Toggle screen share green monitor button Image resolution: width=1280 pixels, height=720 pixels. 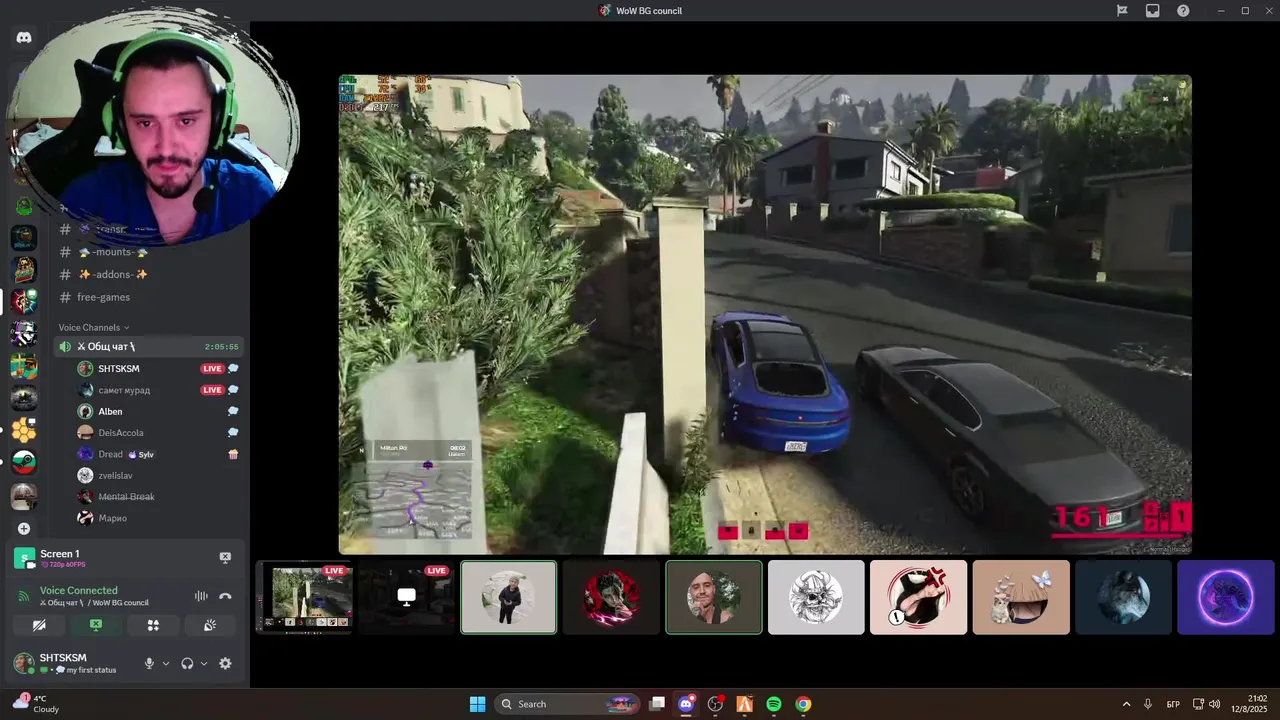(x=96, y=625)
